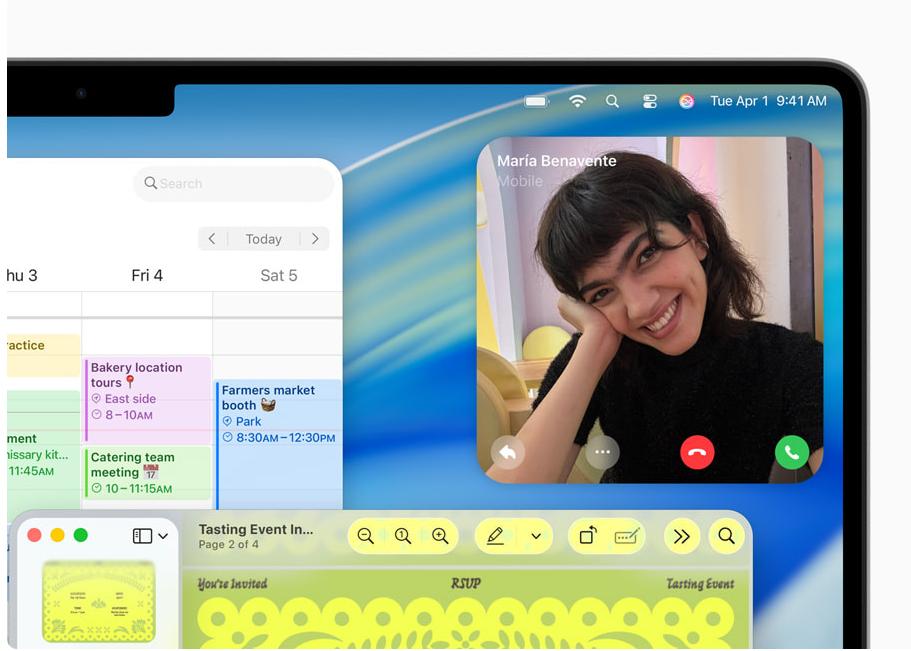Open Control Center in the menu bar
Screen dimensions: 911x651
coord(650,102)
